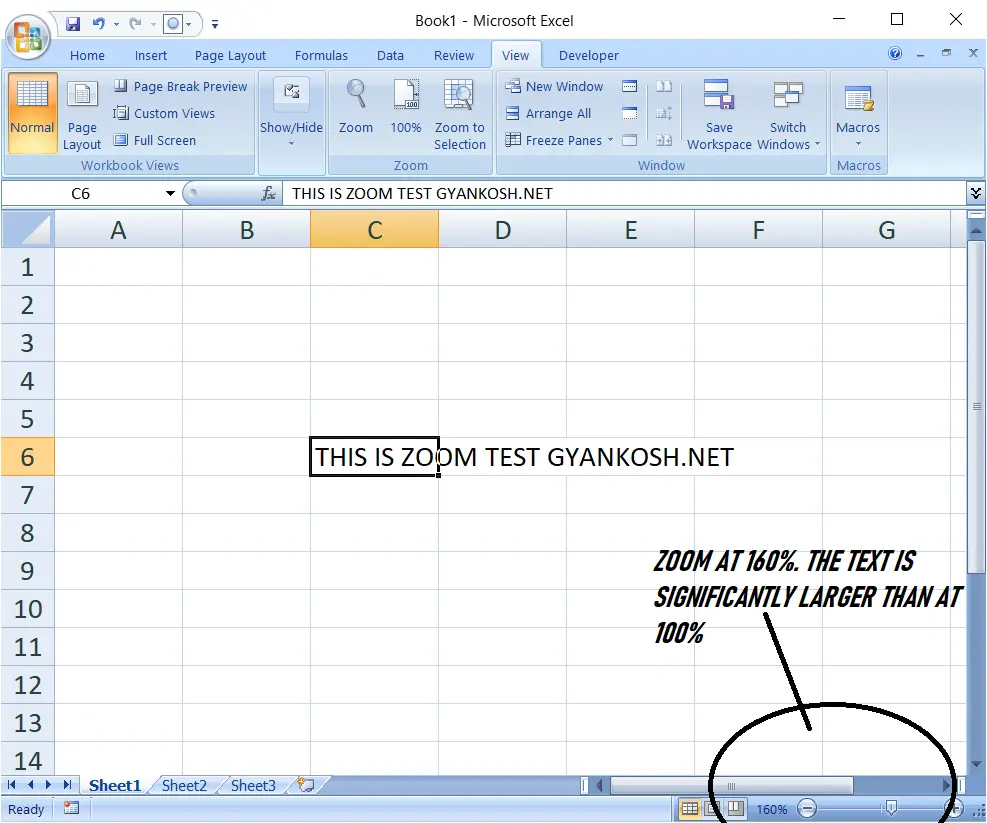Select cell C6 with the zoom test text
This screenshot has height=823, width=987.
[374, 457]
